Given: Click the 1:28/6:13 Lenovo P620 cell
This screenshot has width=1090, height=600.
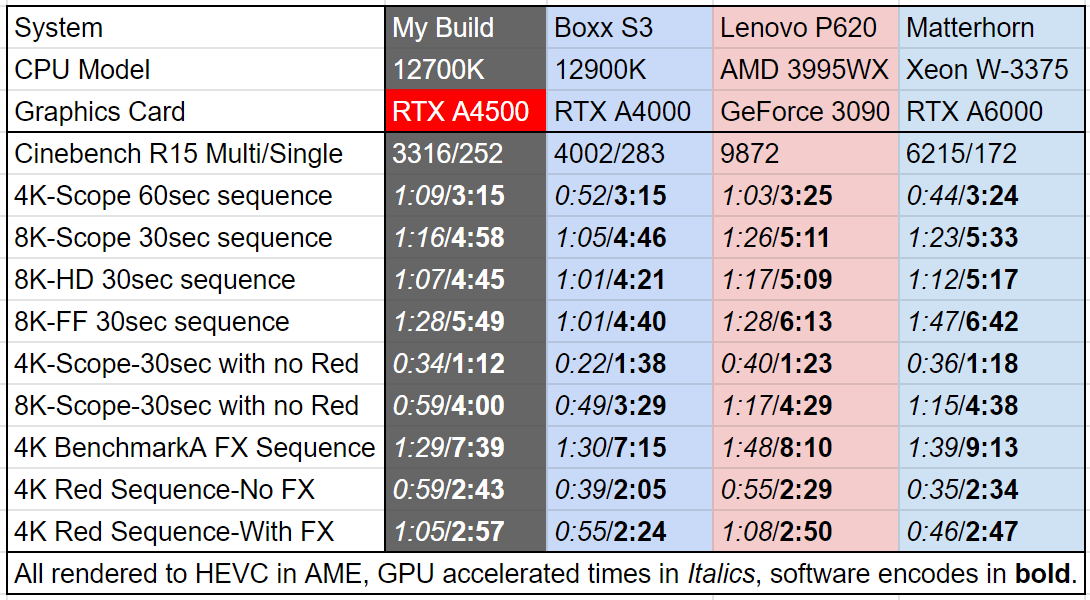Looking at the screenshot, I should 806,321.
